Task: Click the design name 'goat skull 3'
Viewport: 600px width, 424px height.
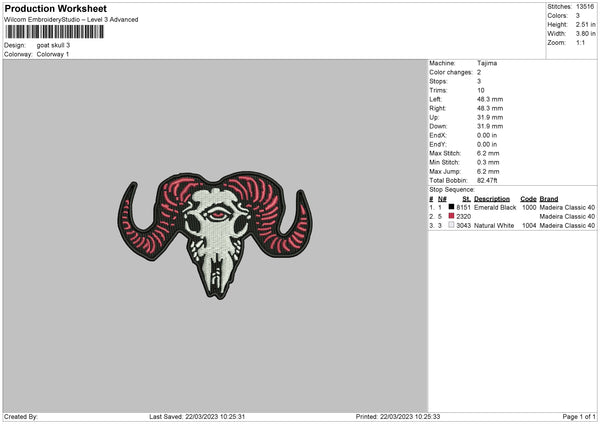Action: point(53,45)
